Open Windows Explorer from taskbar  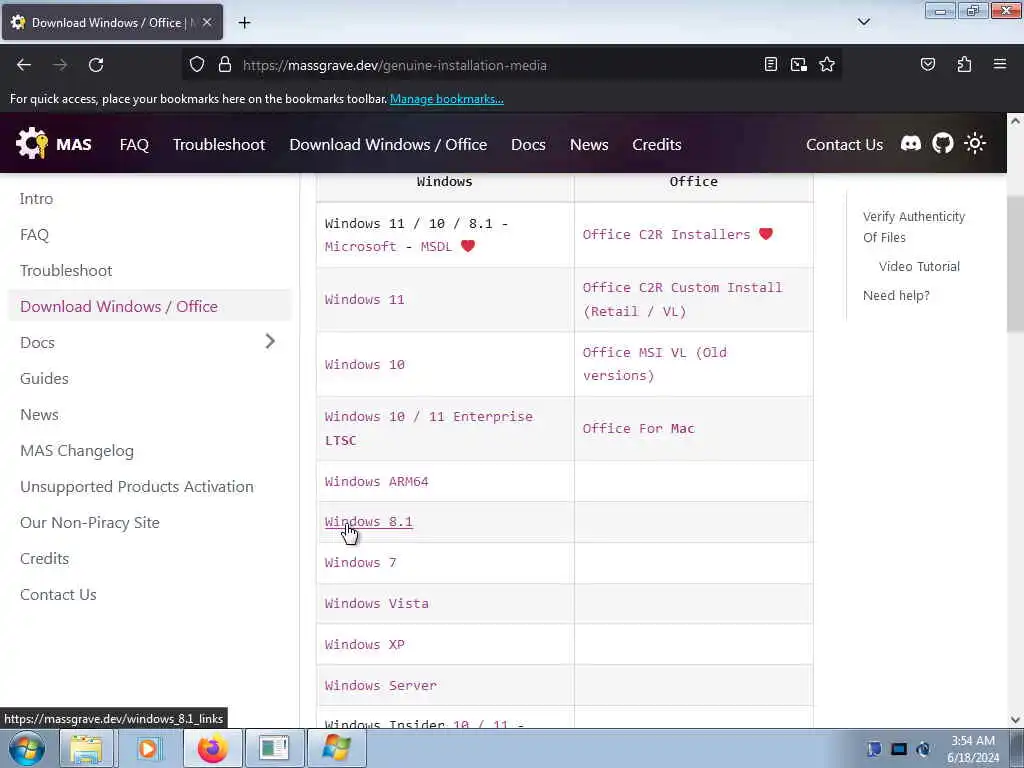pos(86,748)
